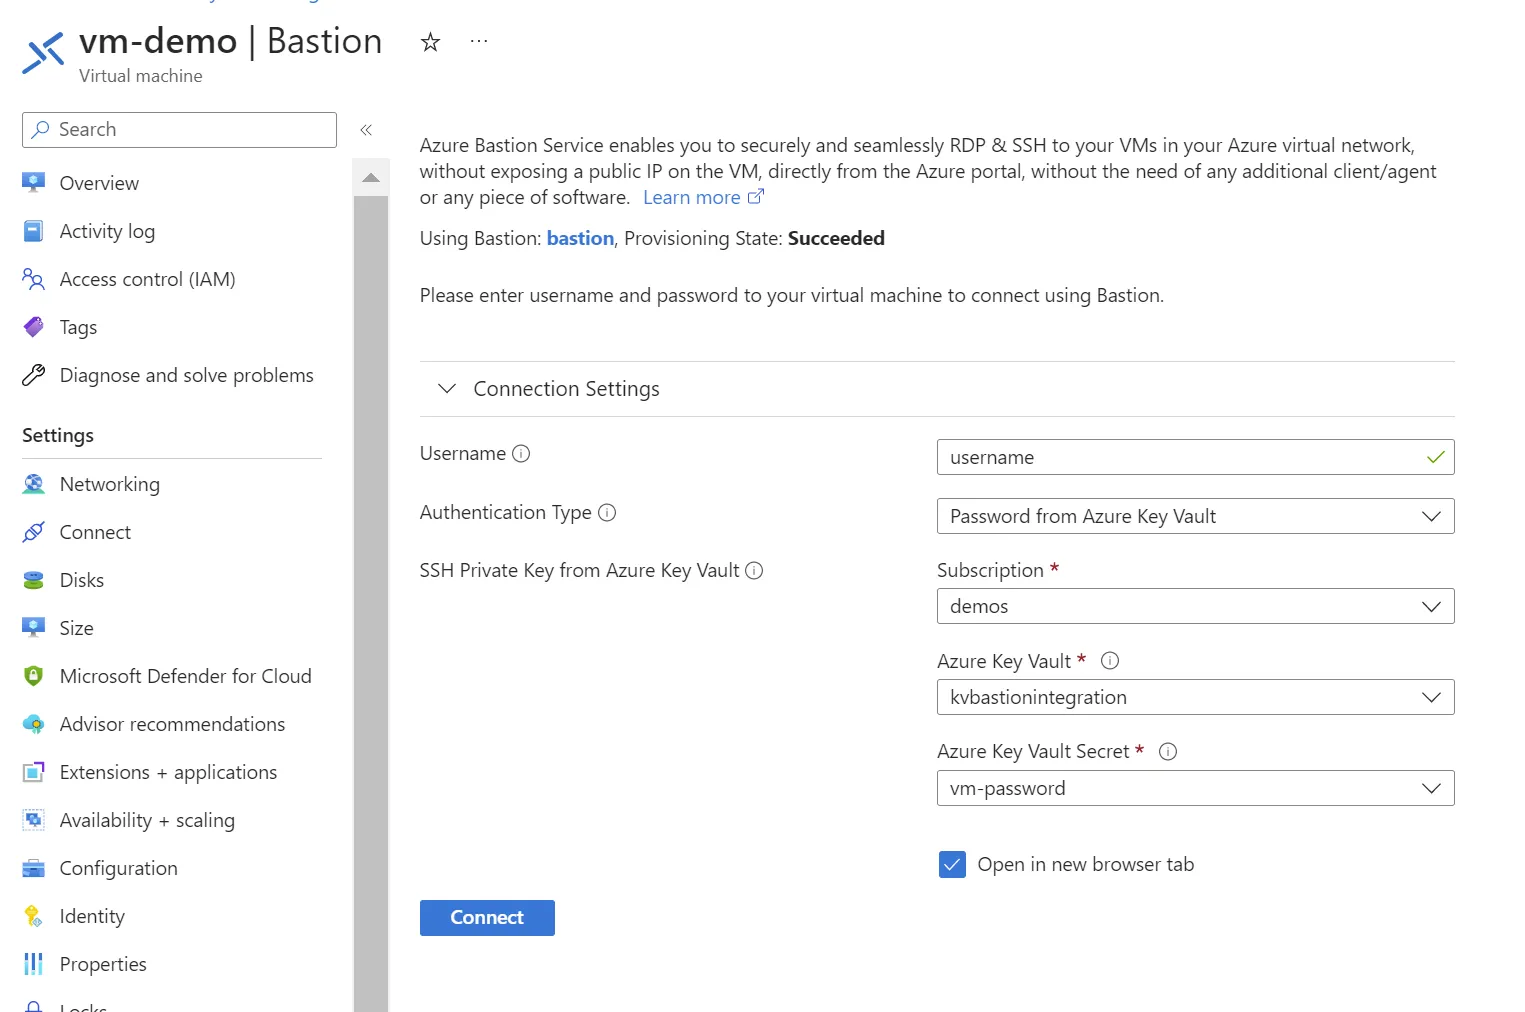Click the Identity key icon
1525x1012 pixels.
click(x=34, y=916)
